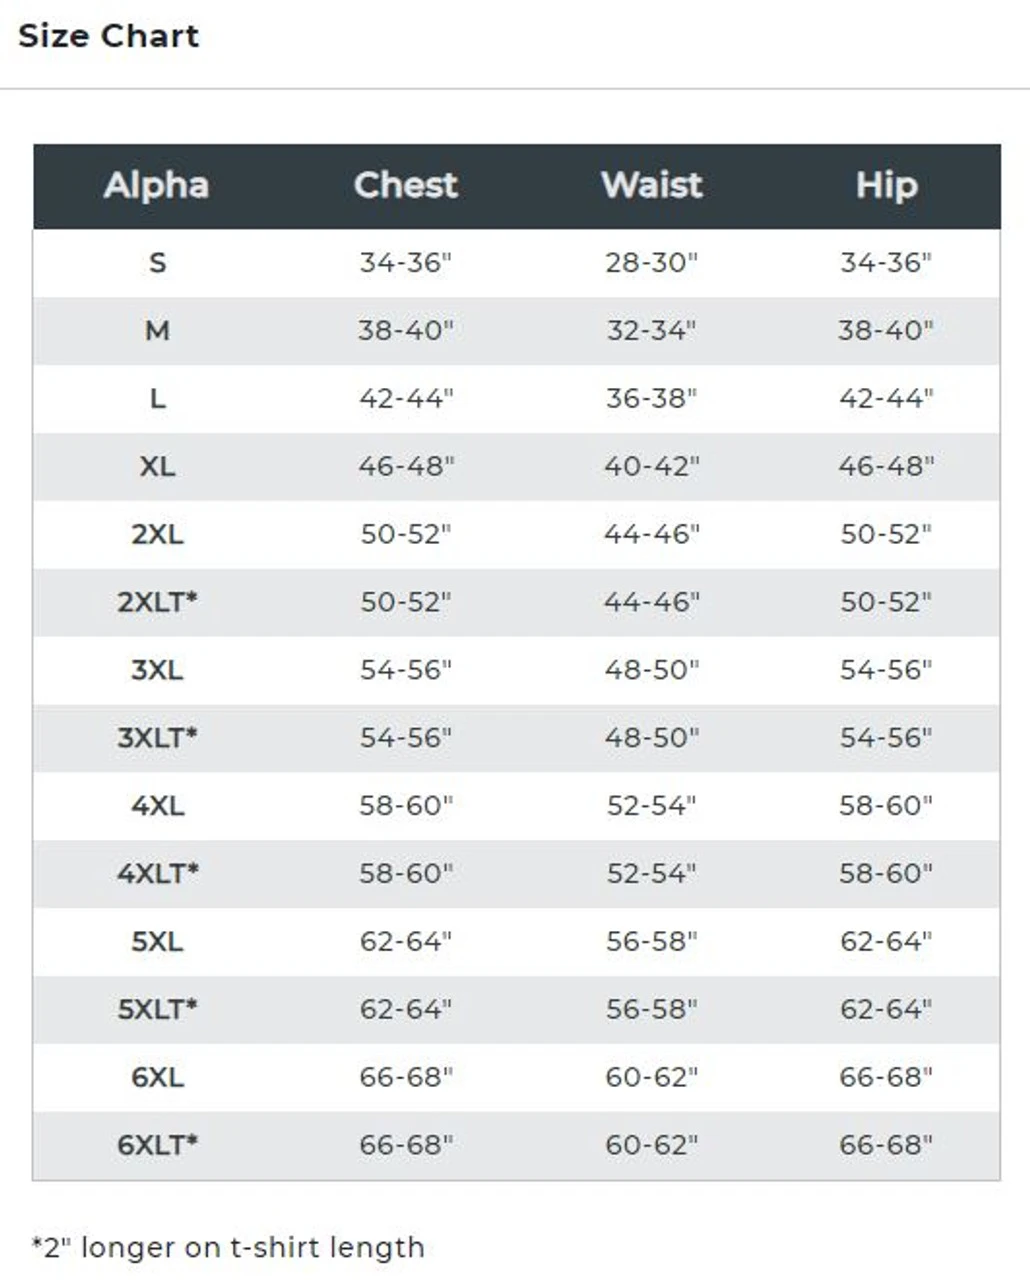Click the Waist column header
This screenshot has width=1030, height=1280.
click(x=651, y=186)
